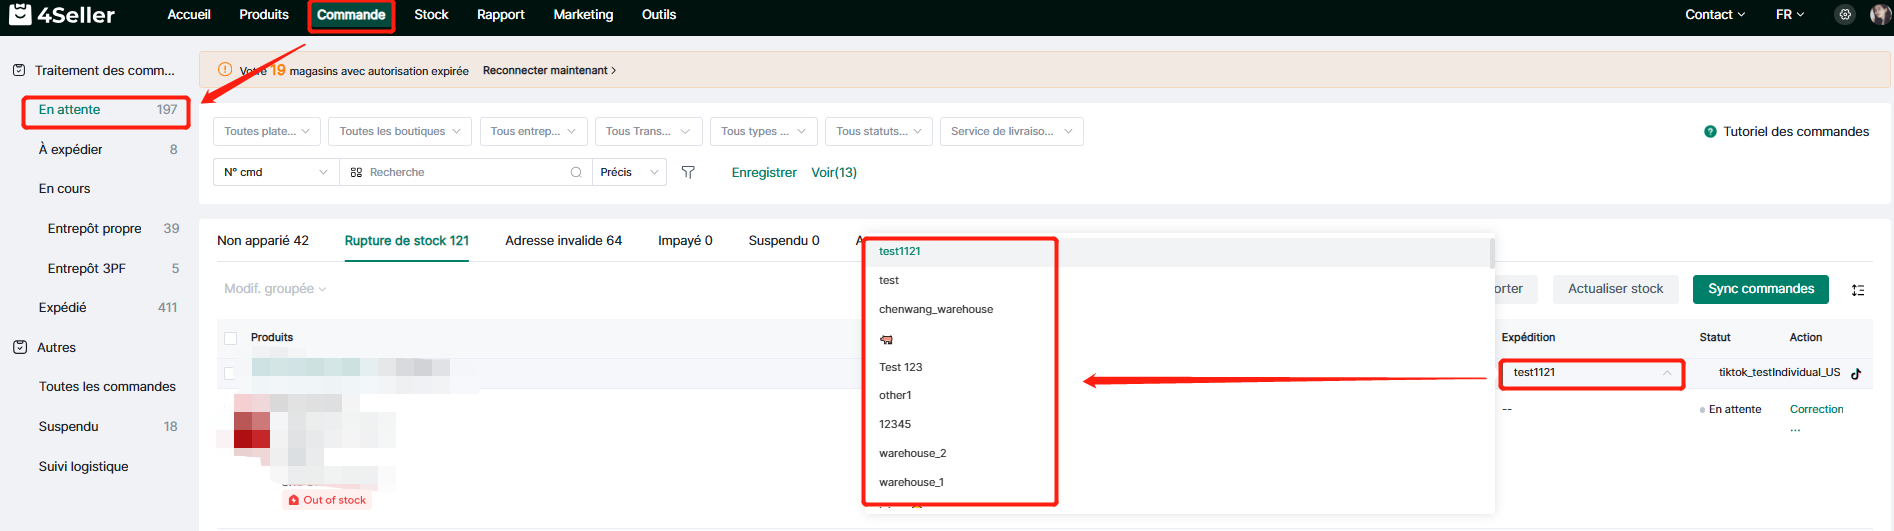Click inside the Recherche search field

pyautogui.click(x=460, y=172)
